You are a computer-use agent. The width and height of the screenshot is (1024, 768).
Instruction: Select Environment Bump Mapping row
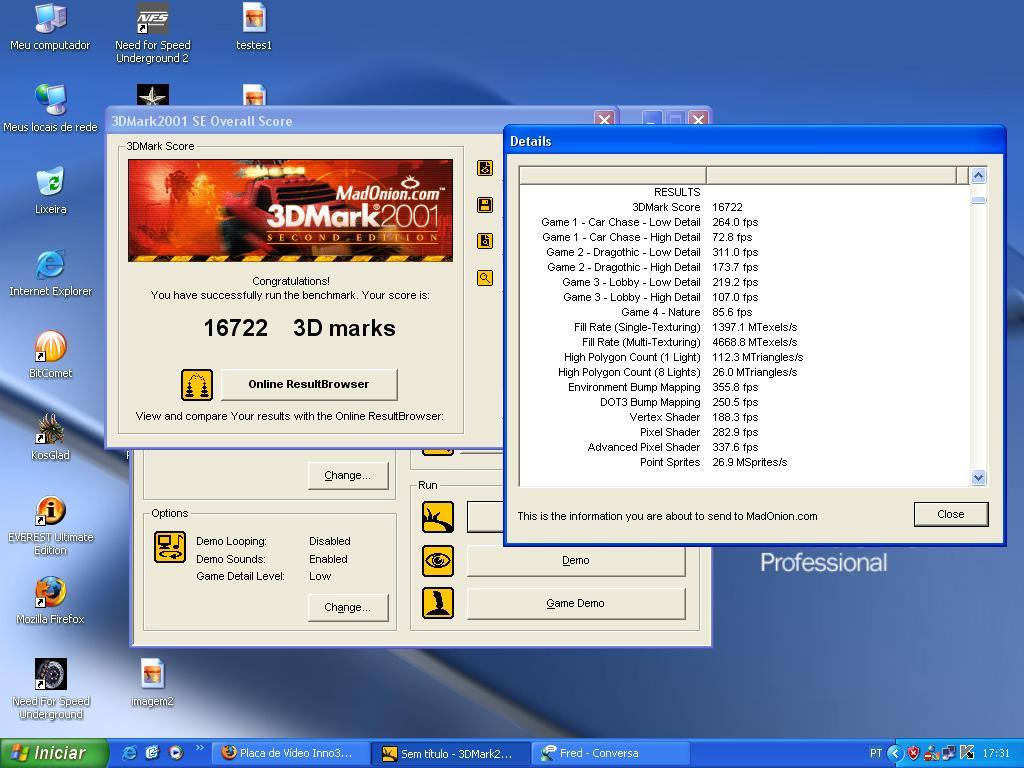pos(744,387)
